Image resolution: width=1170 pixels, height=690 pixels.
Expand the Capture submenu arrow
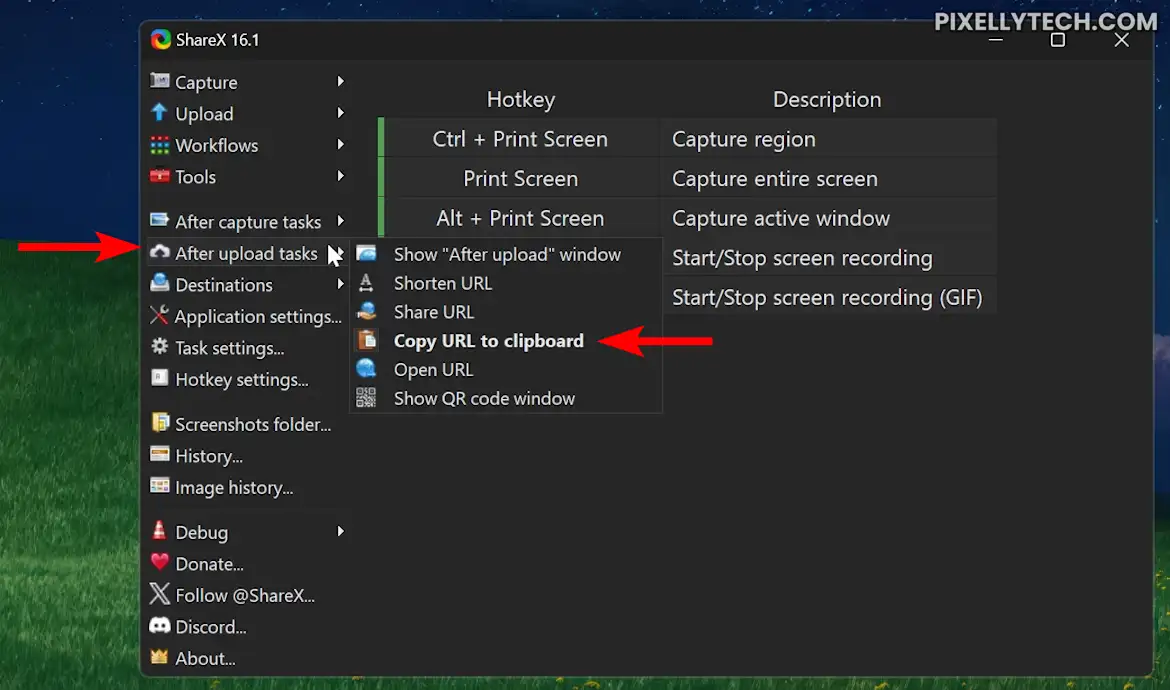(340, 81)
